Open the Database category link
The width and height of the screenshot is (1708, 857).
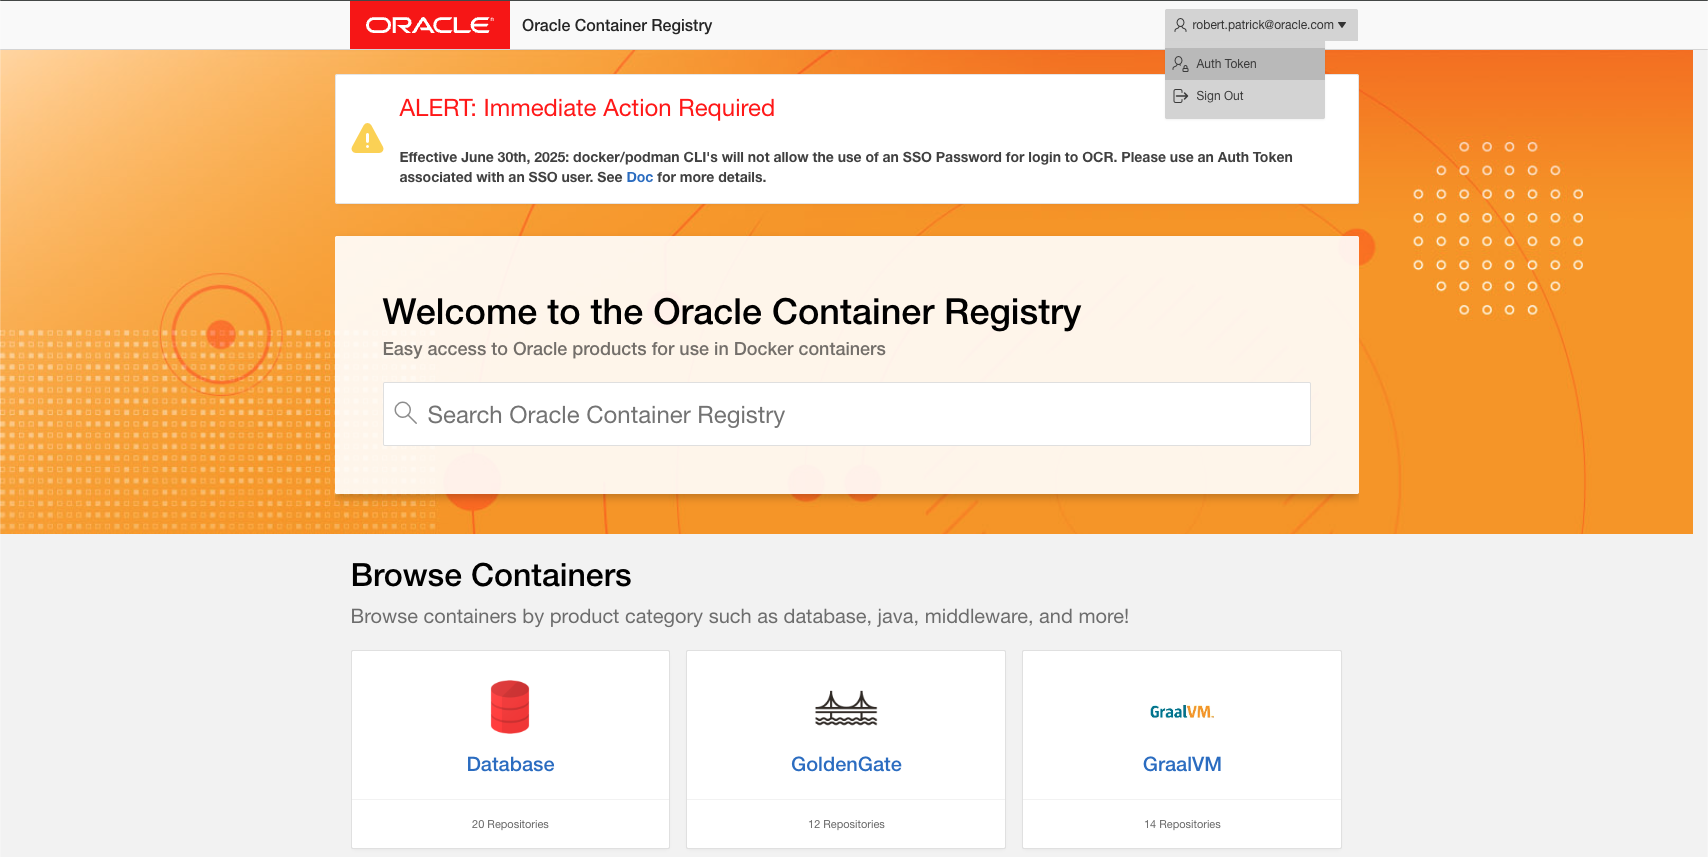(510, 764)
